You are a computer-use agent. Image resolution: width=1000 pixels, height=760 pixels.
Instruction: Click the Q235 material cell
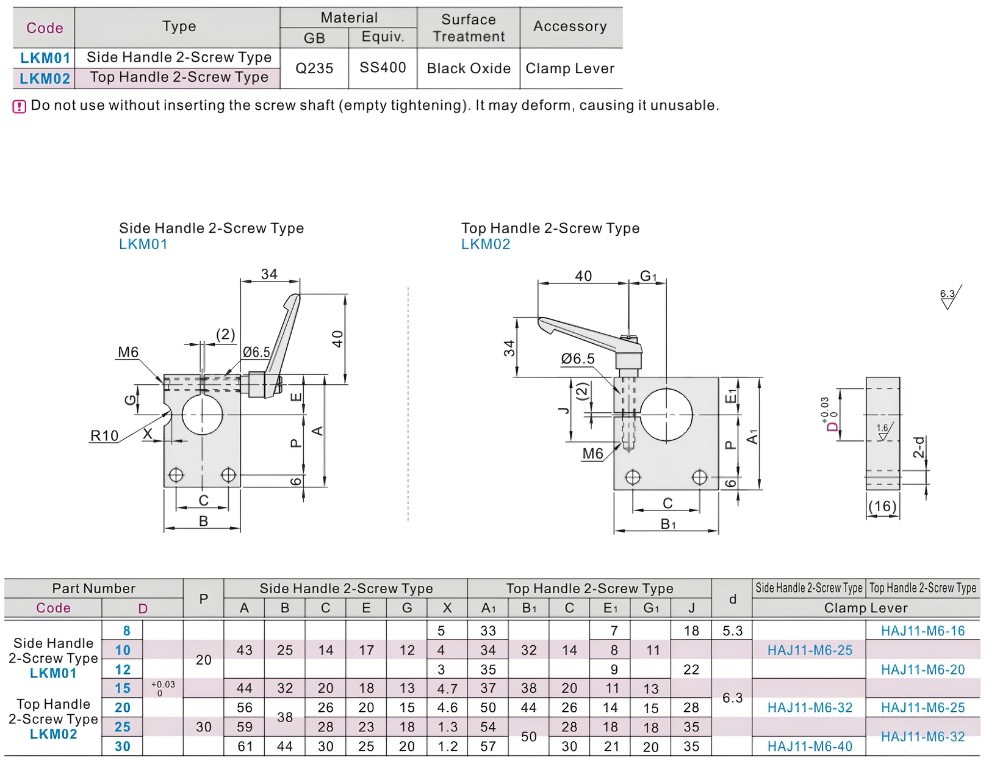[314, 68]
